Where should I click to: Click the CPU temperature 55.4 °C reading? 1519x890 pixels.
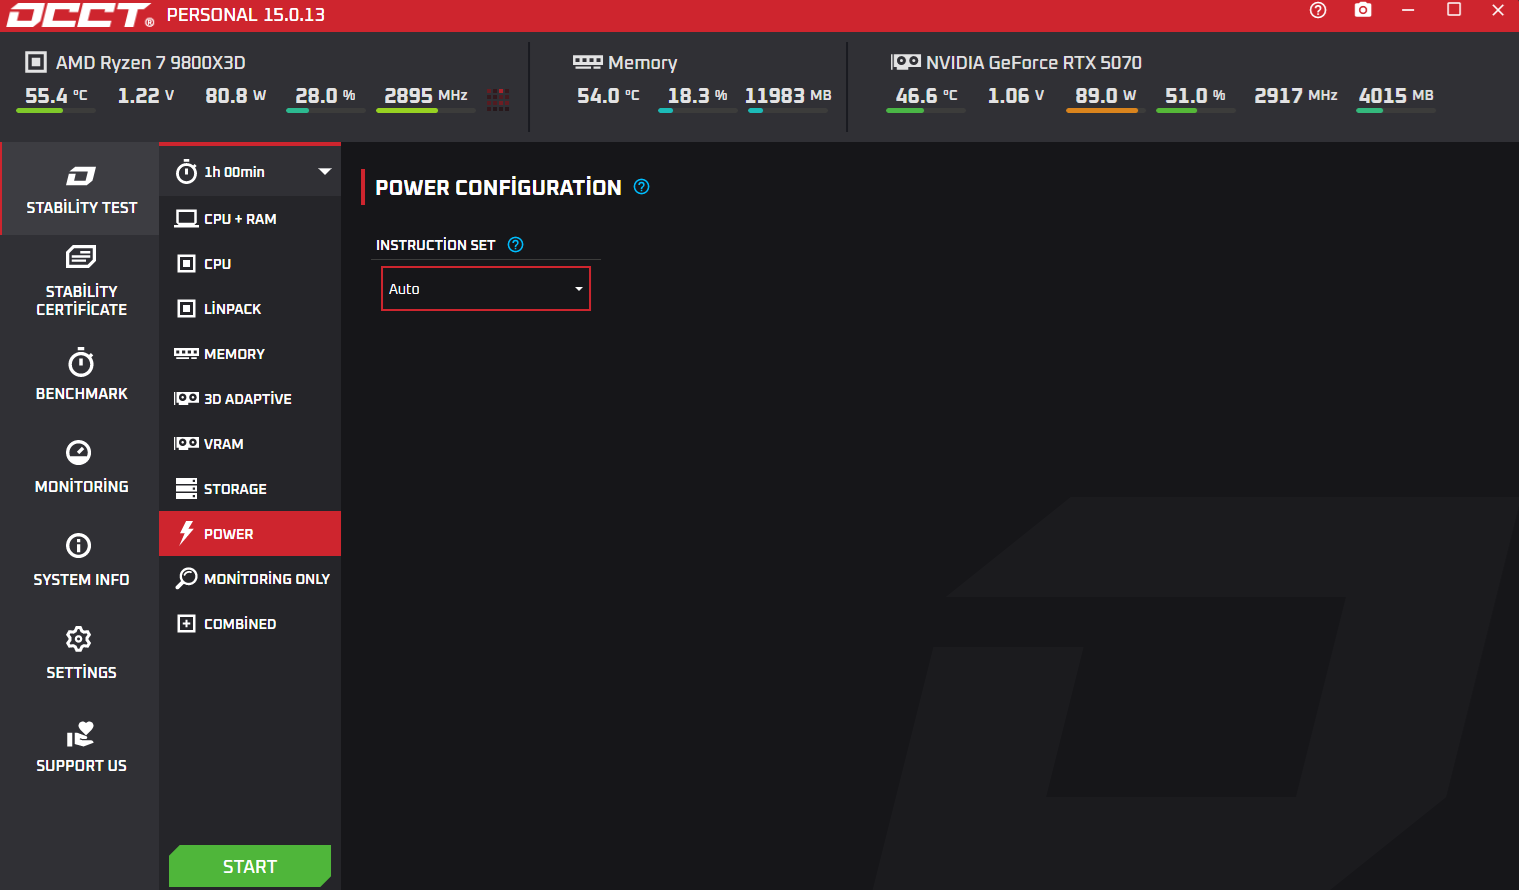[56, 96]
